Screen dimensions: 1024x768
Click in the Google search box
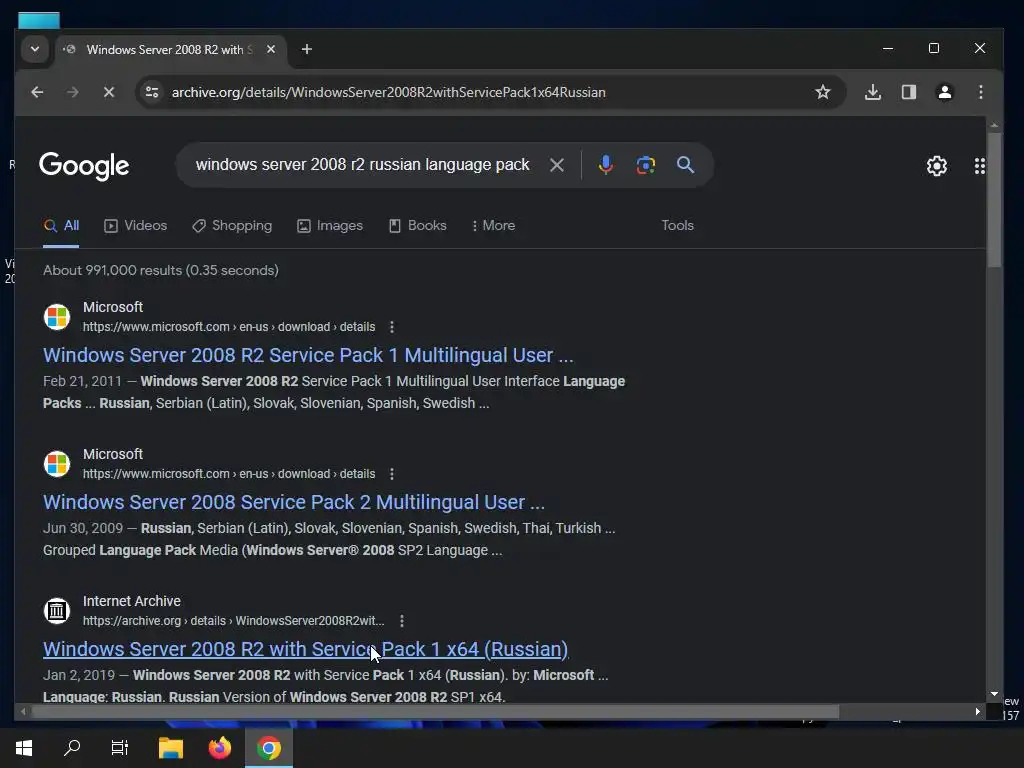coord(362,165)
